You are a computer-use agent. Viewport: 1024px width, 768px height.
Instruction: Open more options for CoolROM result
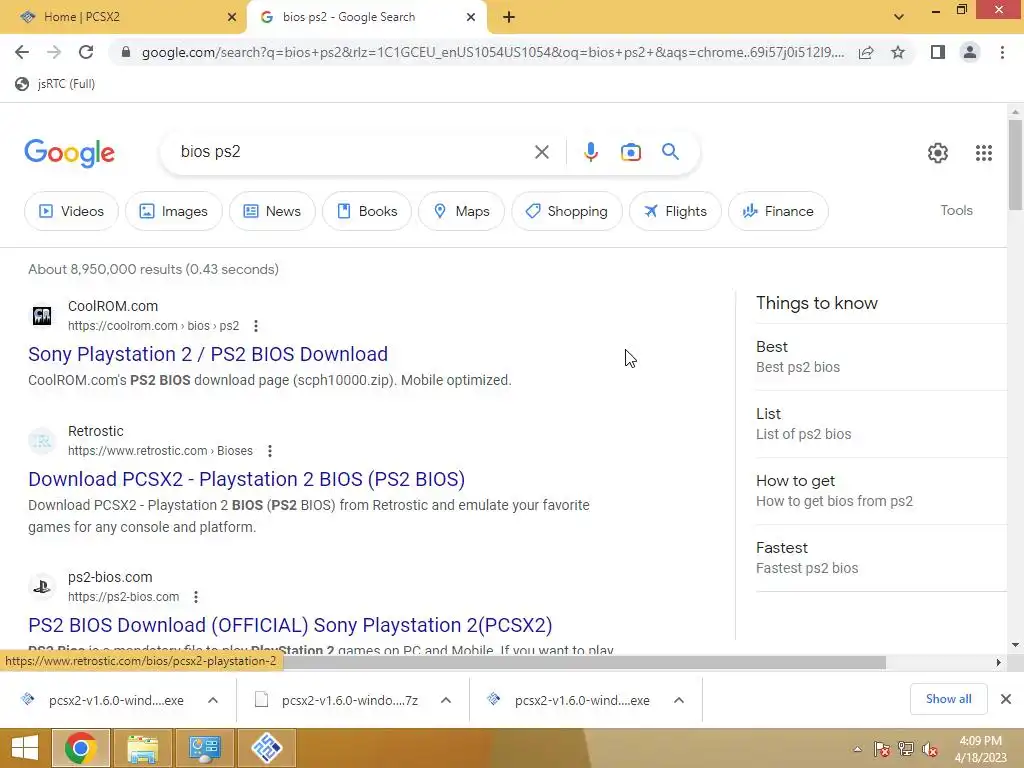256,326
